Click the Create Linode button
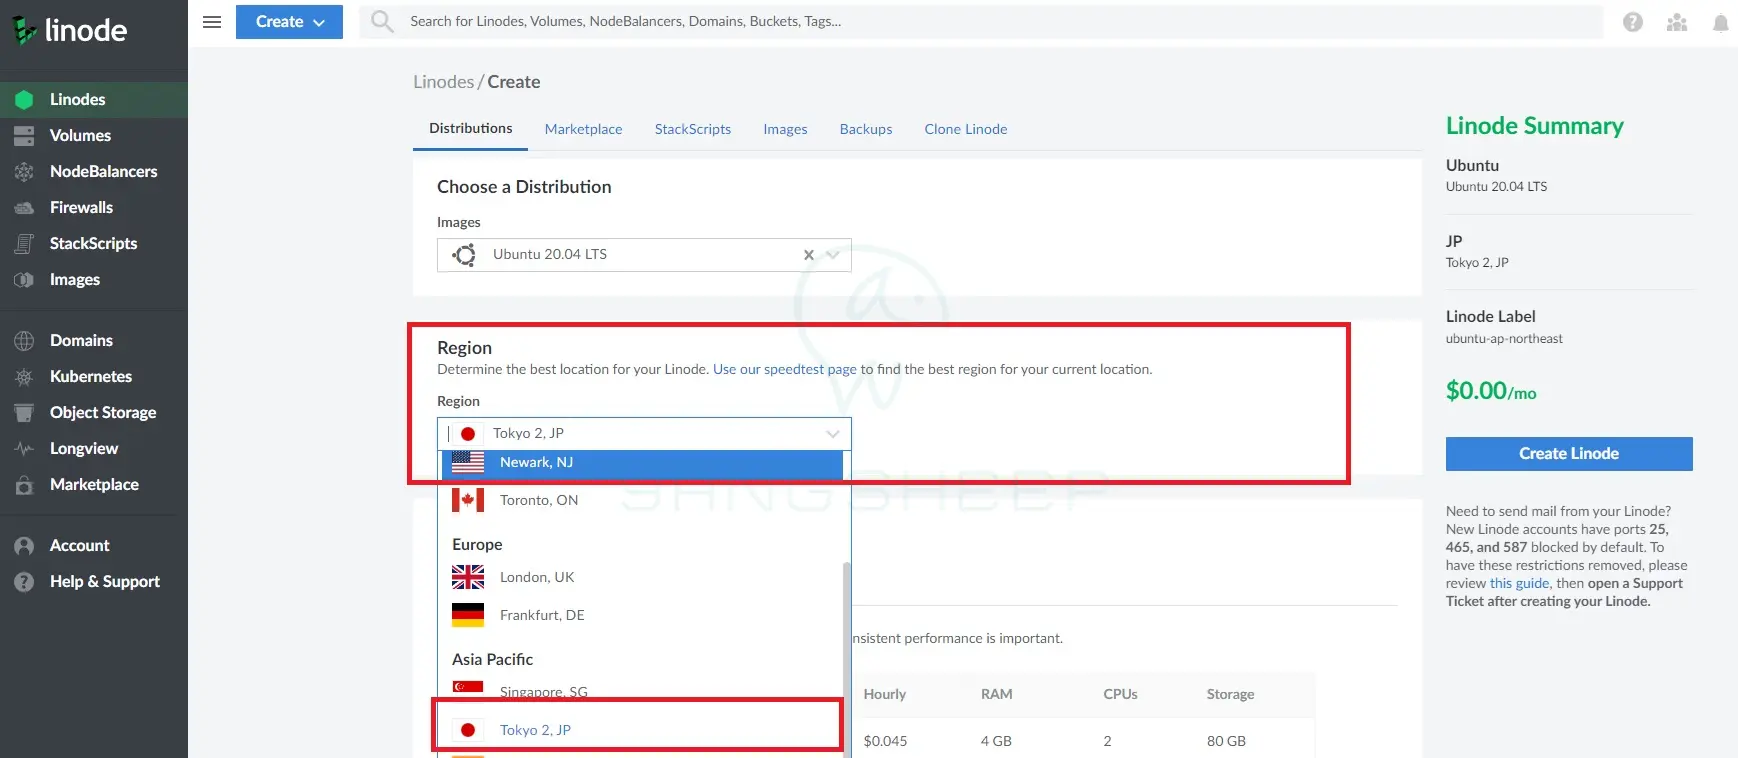 click(x=1569, y=454)
